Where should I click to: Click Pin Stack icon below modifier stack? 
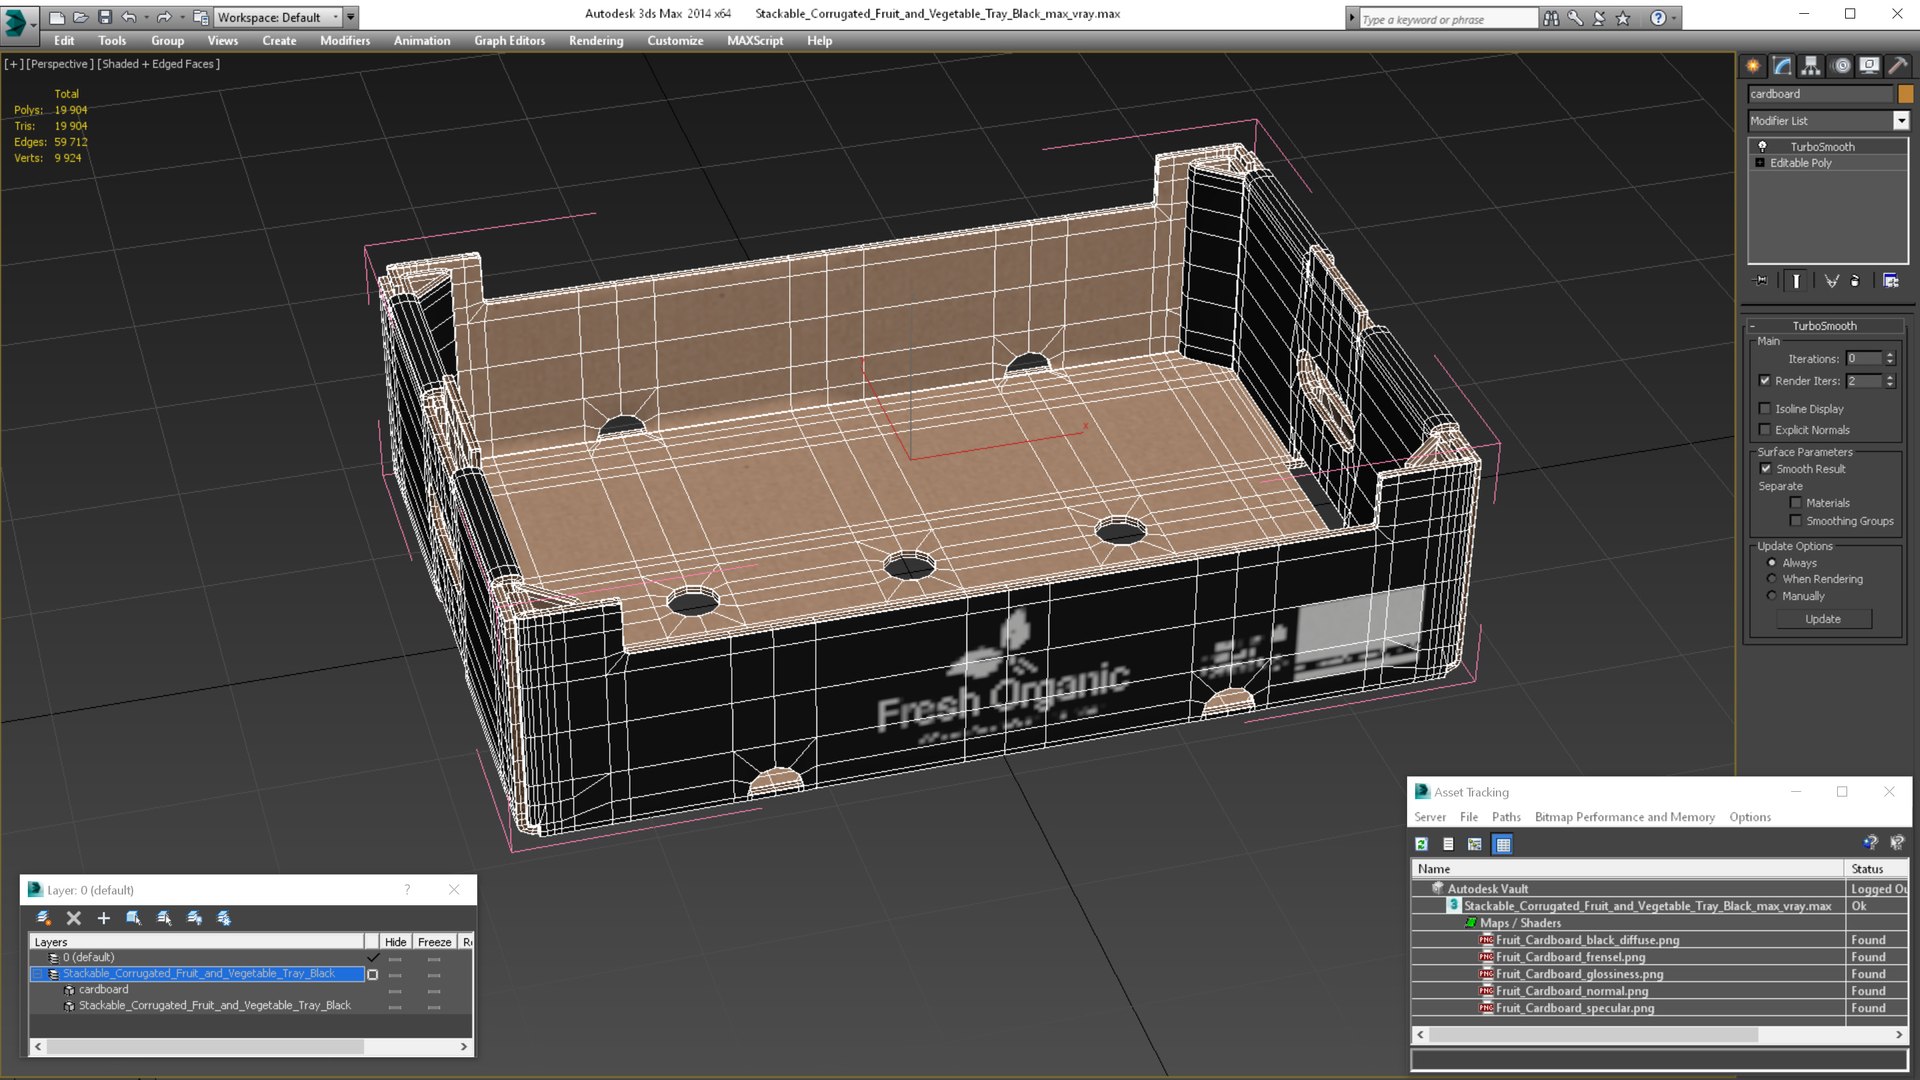(x=1762, y=281)
